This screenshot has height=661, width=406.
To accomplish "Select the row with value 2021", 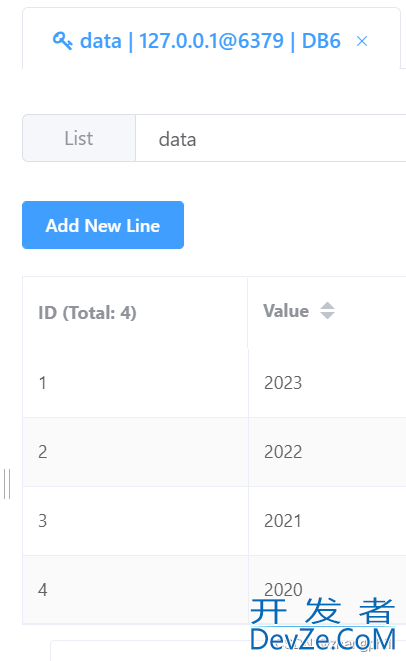I will 214,521.
